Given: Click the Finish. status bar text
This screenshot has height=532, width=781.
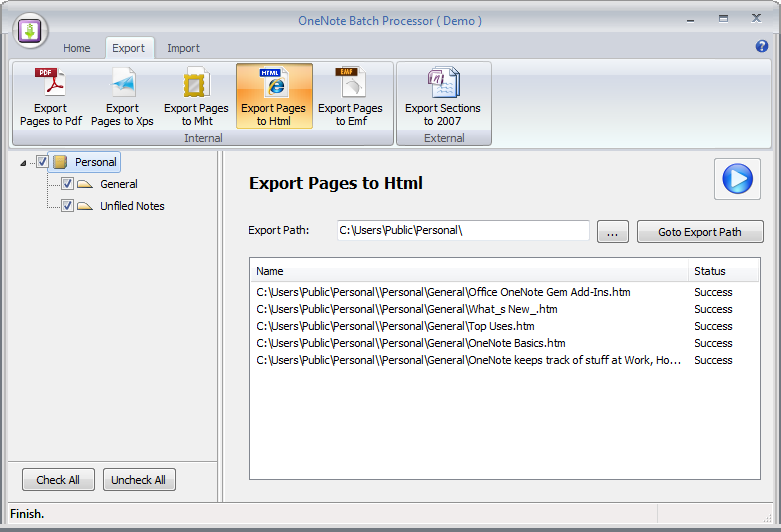Looking at the screenshot, I should [x=27, y=514].
